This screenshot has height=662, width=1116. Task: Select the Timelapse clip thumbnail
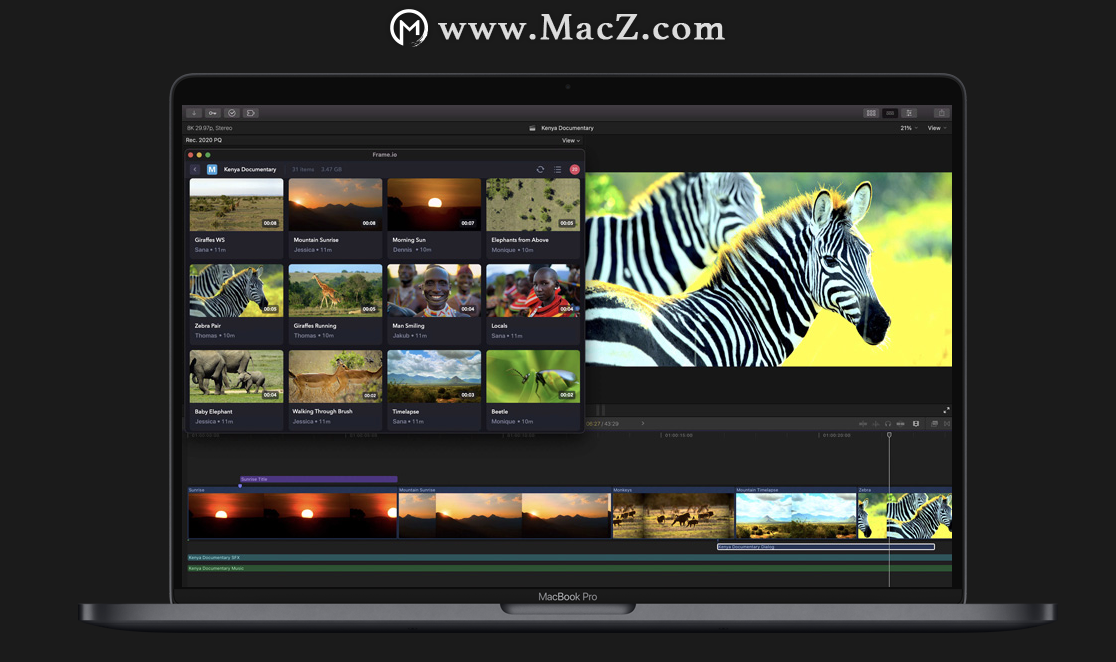[x=434, y=377]
